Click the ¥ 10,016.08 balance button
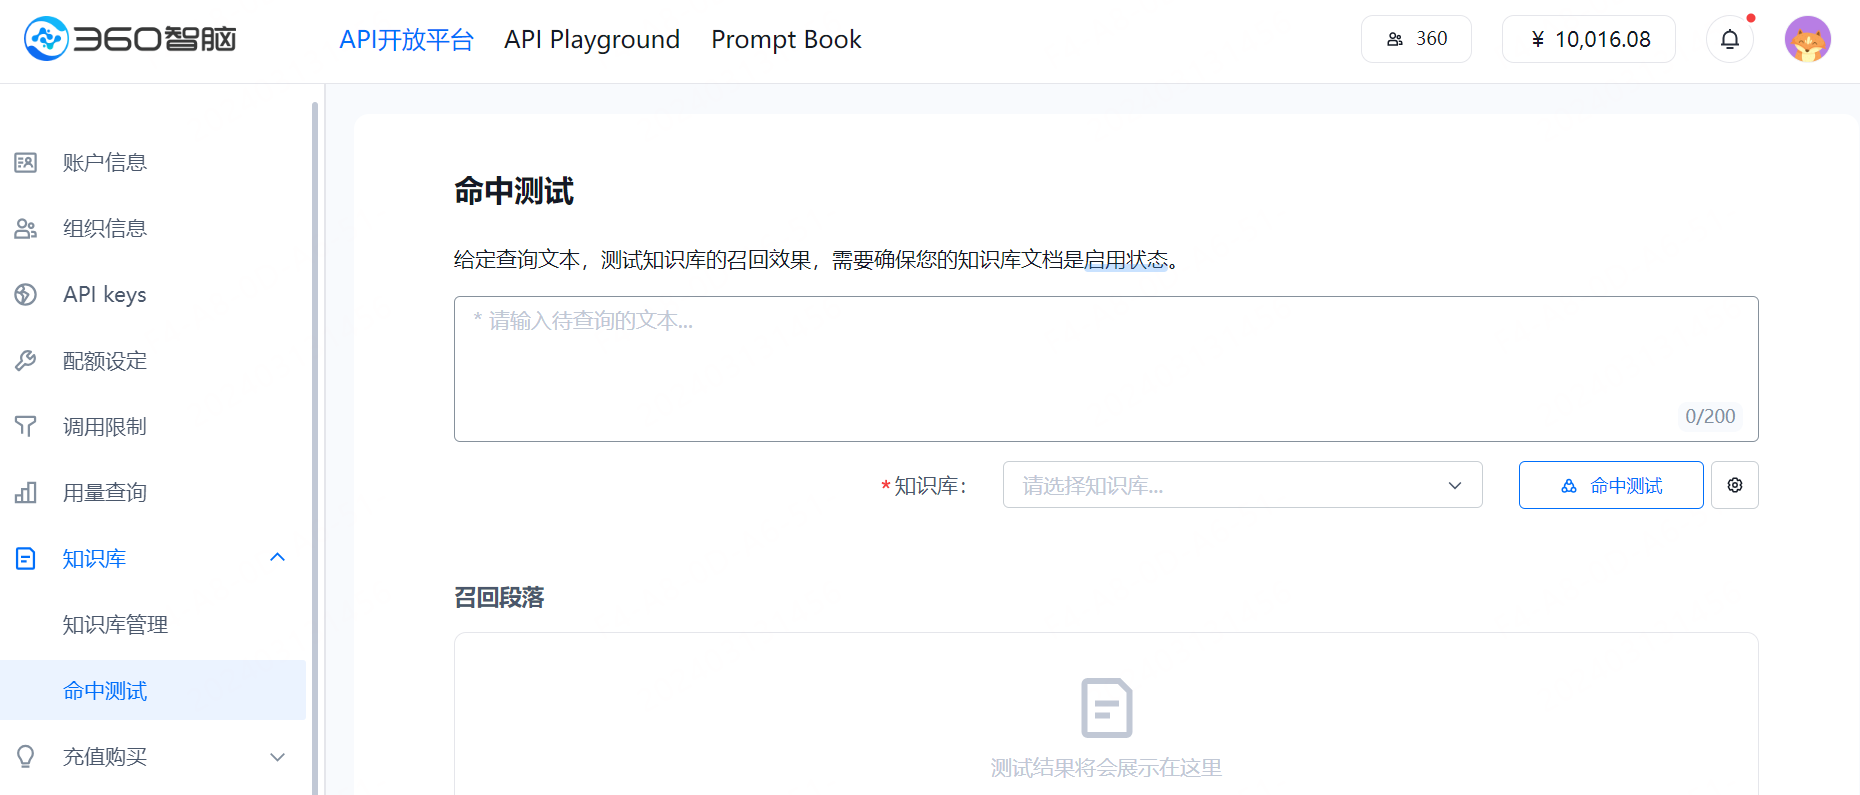This screenshot has height=795, width=1860. (x=1588, y=39)
